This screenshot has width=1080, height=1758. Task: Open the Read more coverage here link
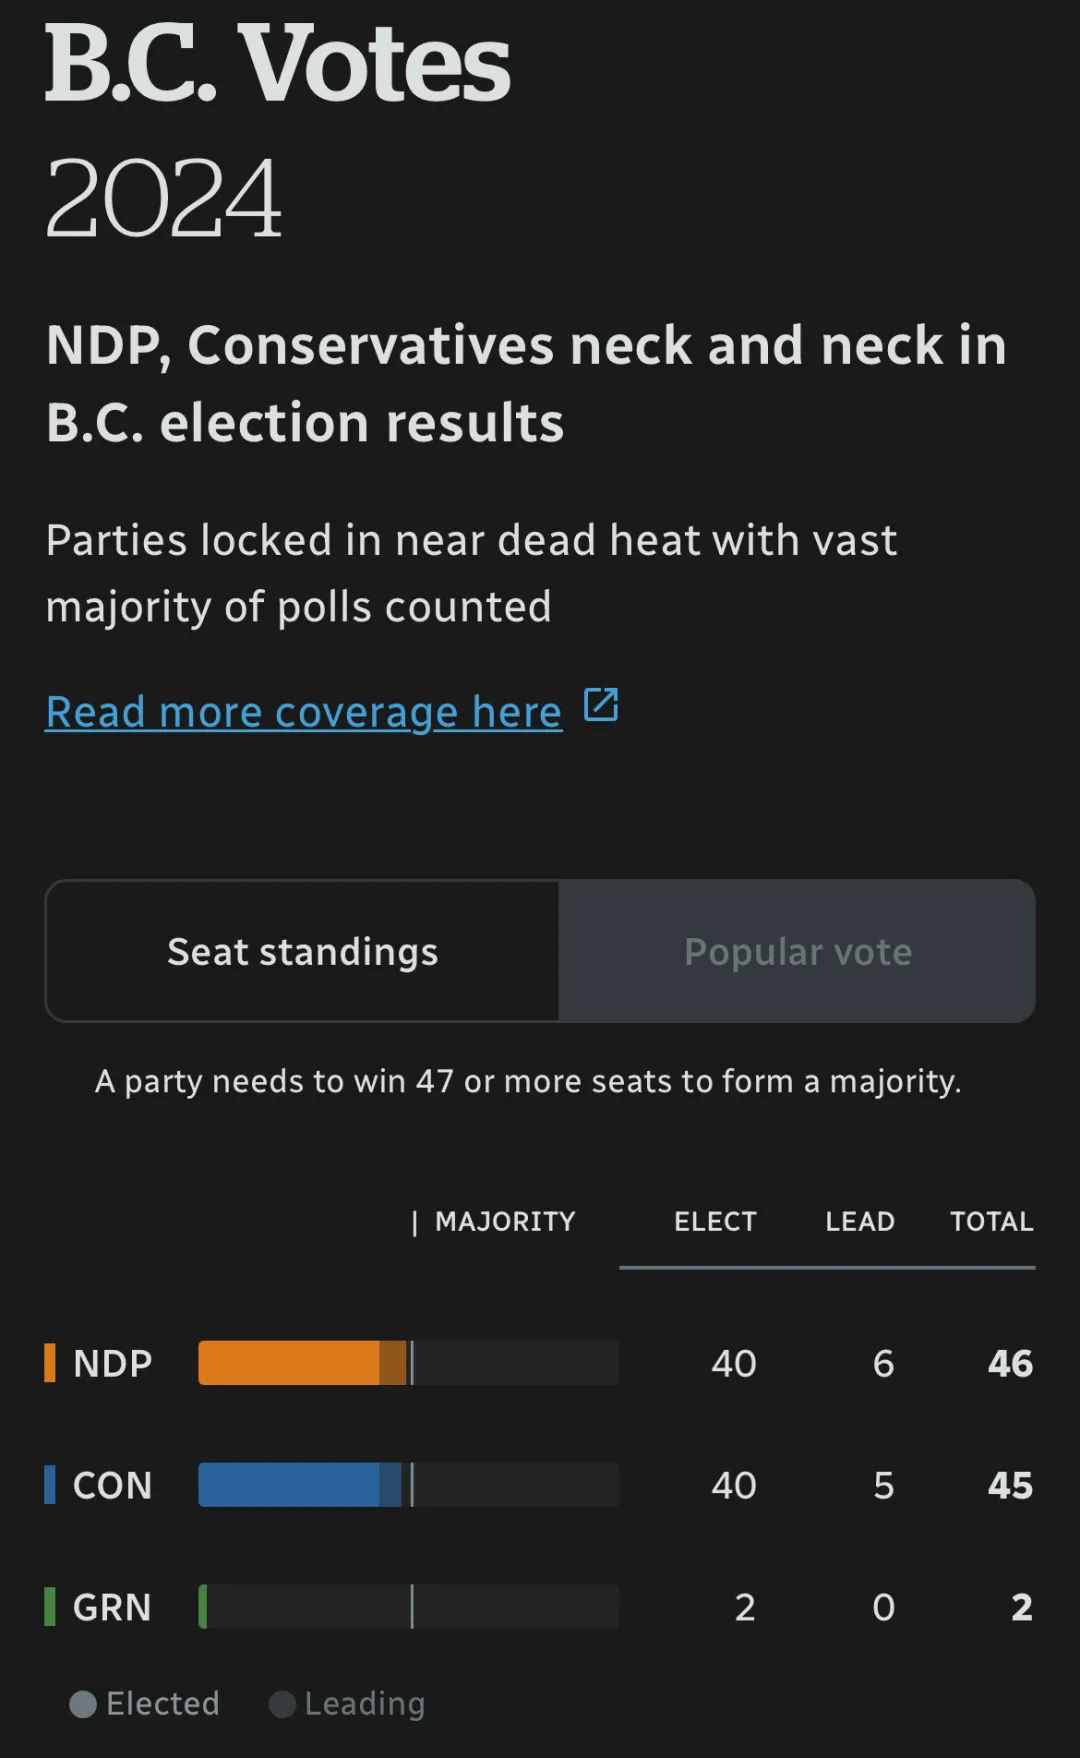click(304, 712)
